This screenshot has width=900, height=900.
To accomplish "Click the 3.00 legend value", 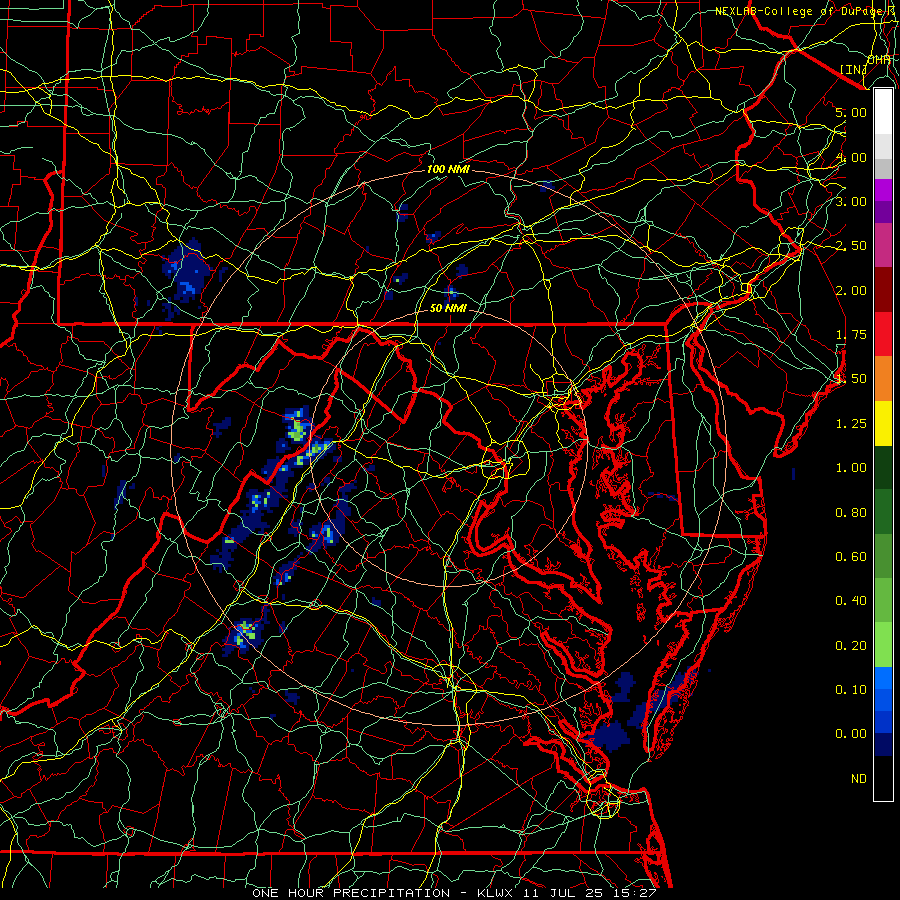I will tap(851, 201).
